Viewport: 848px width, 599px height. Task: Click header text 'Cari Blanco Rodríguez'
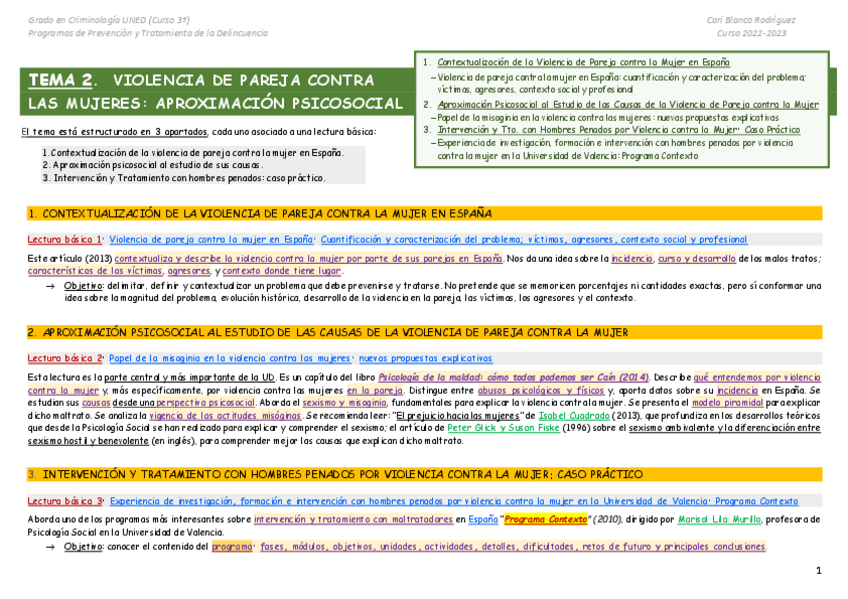[x=751, y=20]
